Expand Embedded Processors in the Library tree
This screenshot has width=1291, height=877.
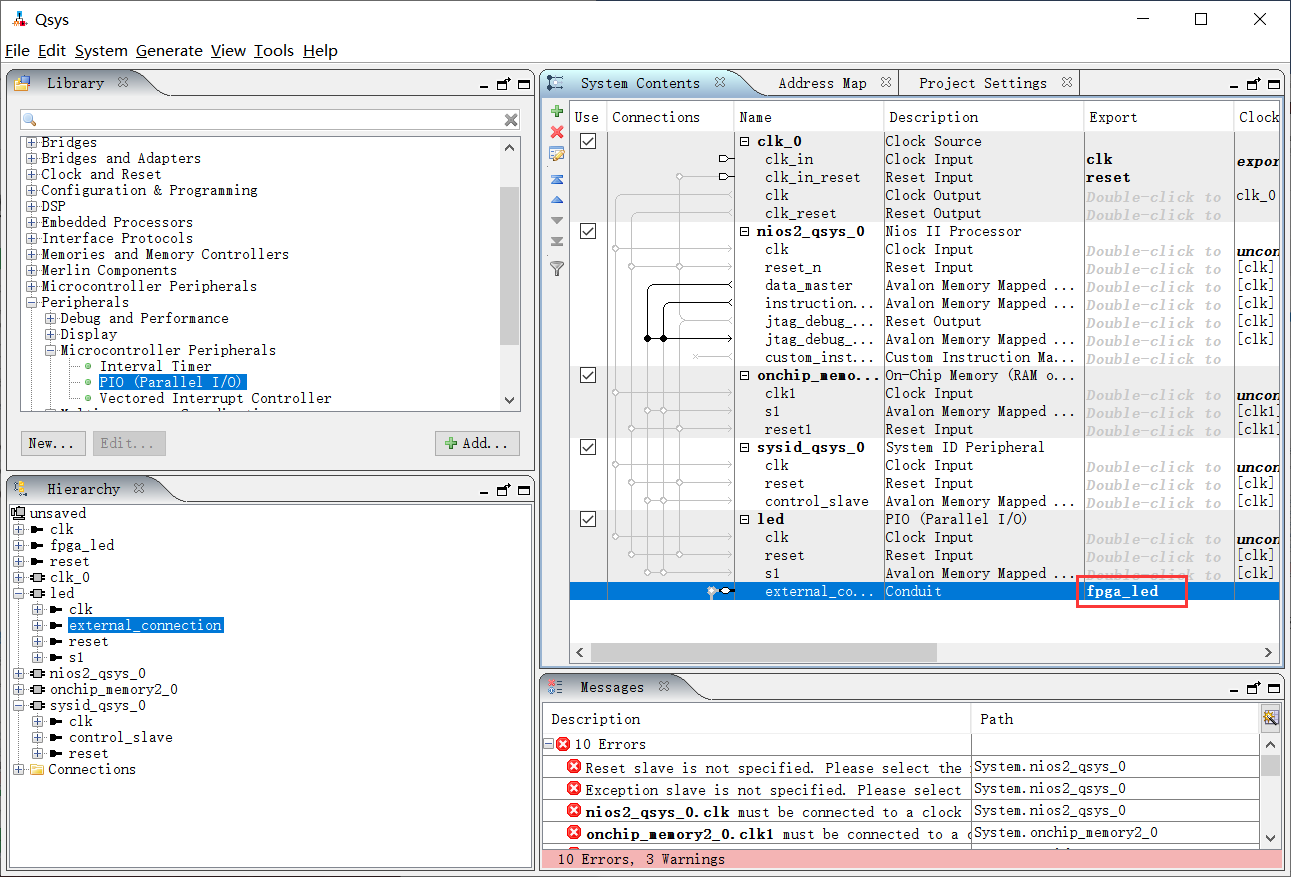[x=32, y=222]
